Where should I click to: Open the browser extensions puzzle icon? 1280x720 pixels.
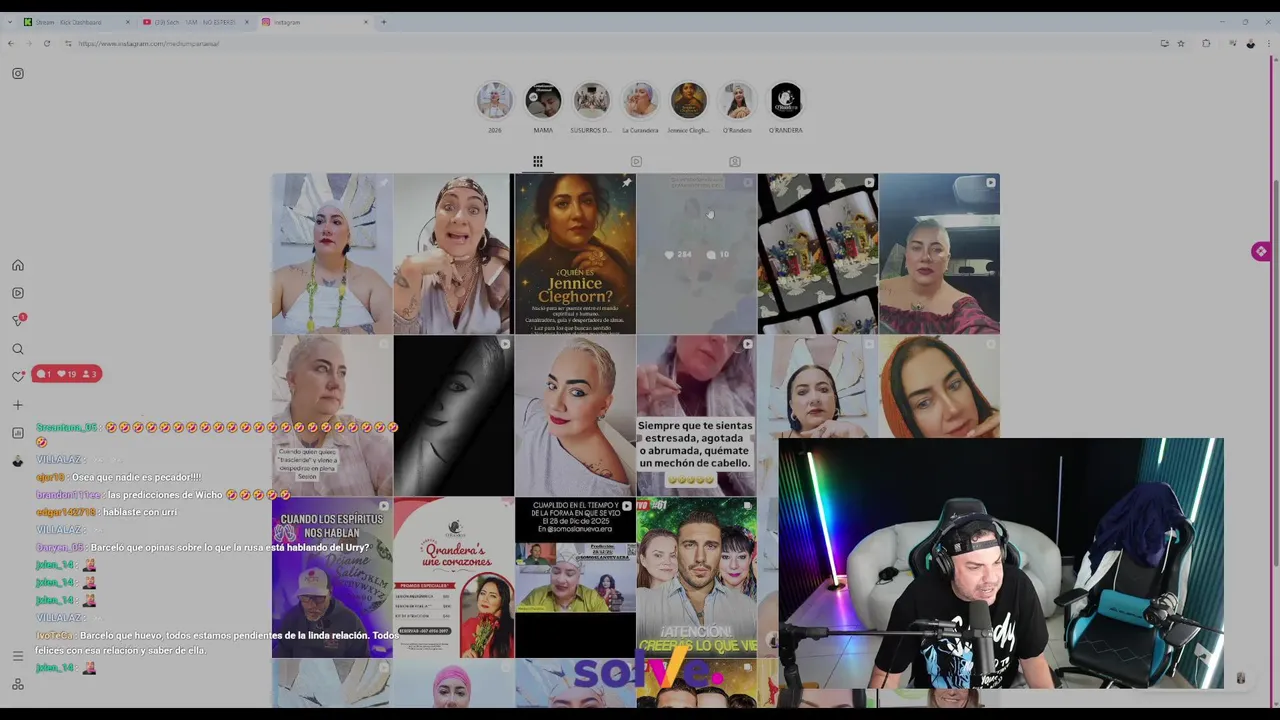click(1206, 43)
